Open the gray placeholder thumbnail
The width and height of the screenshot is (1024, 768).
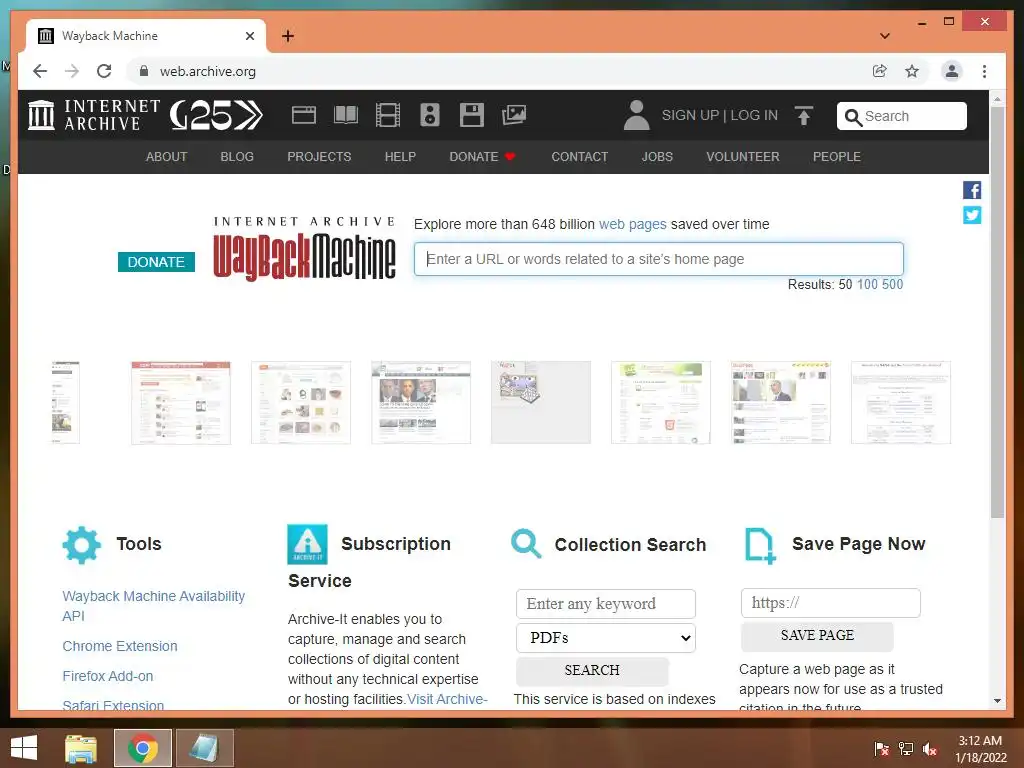(x=541, y=402)
